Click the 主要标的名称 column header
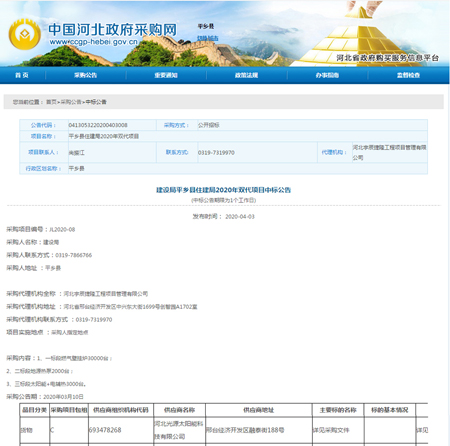 coord(338,410)
